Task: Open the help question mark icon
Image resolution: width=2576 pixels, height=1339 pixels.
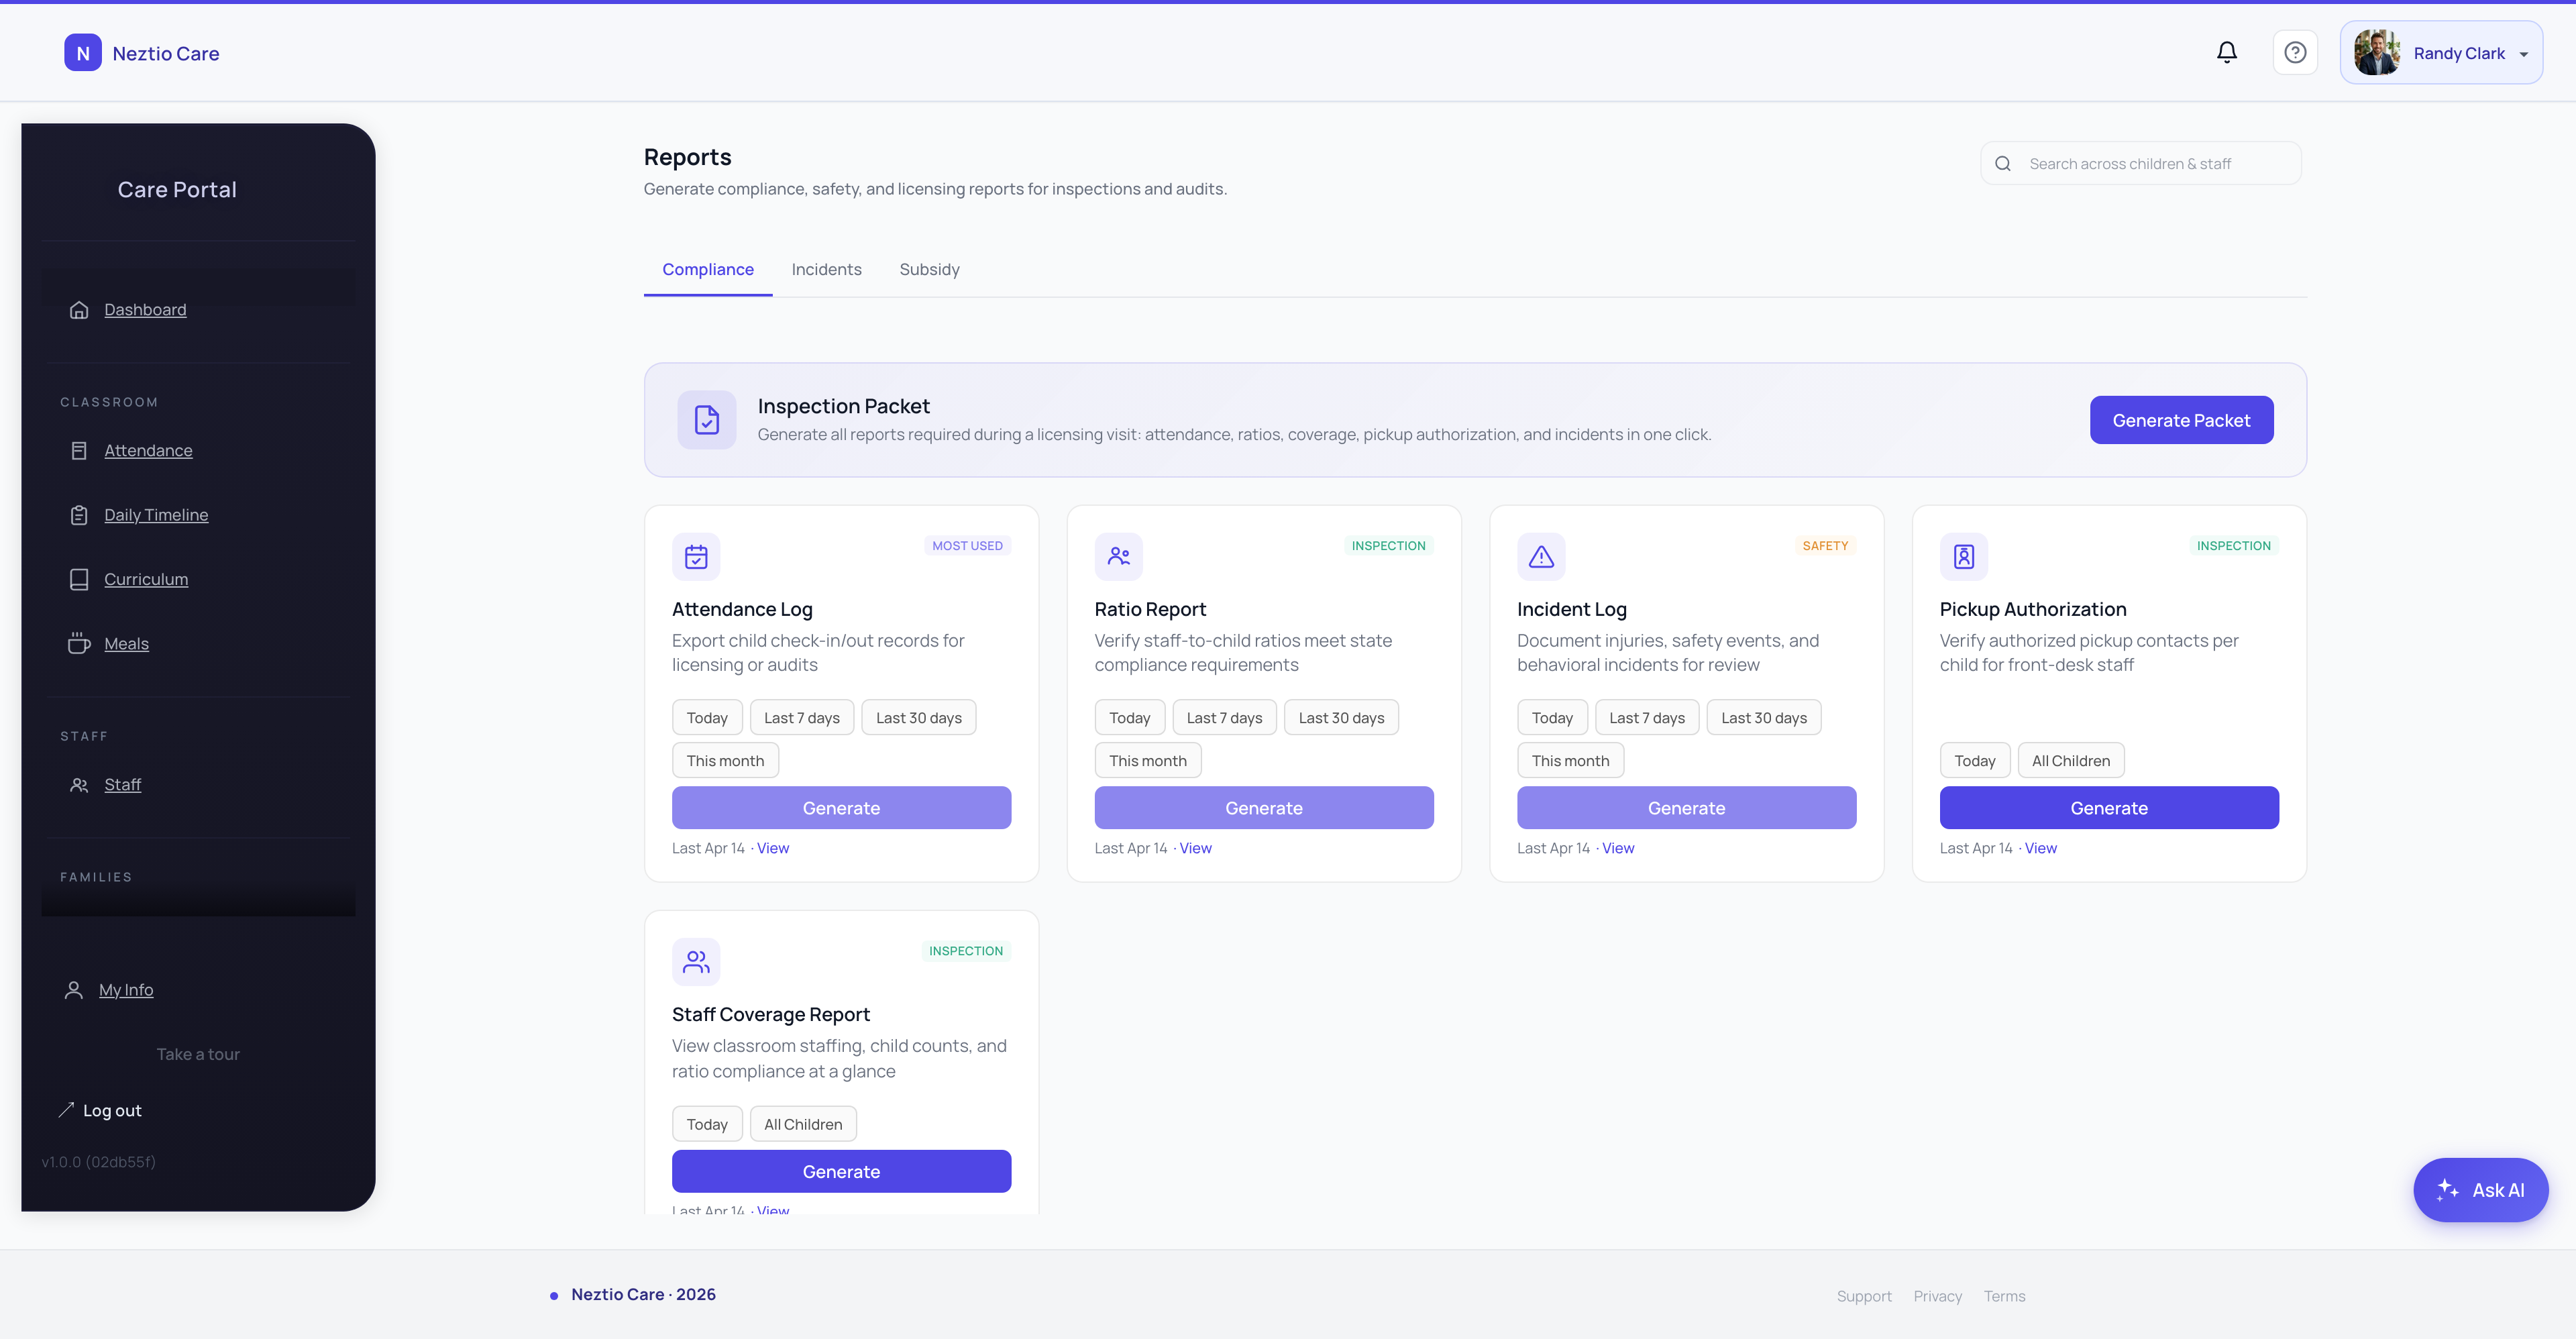Action: pos(2295,53)
